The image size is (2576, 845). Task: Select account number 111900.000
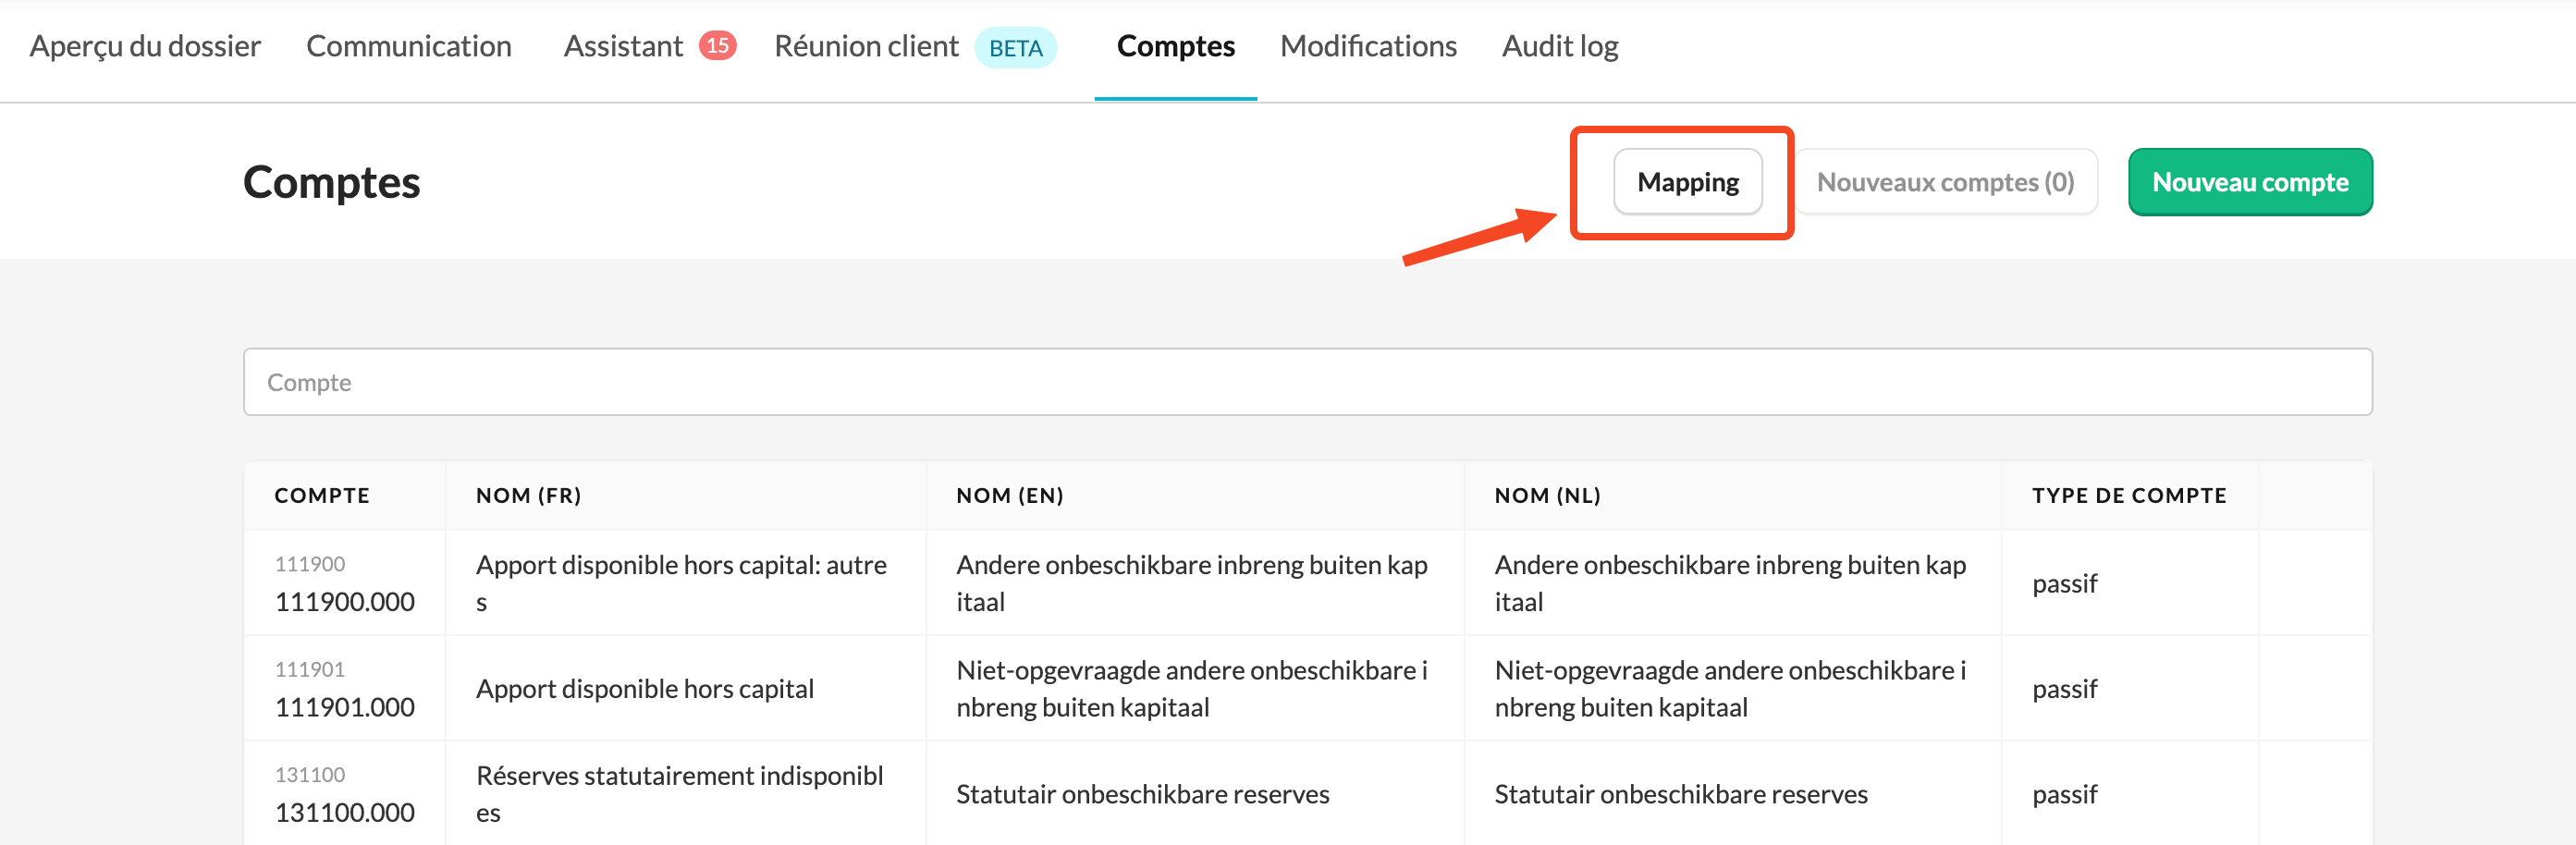(x=344, y=602)
